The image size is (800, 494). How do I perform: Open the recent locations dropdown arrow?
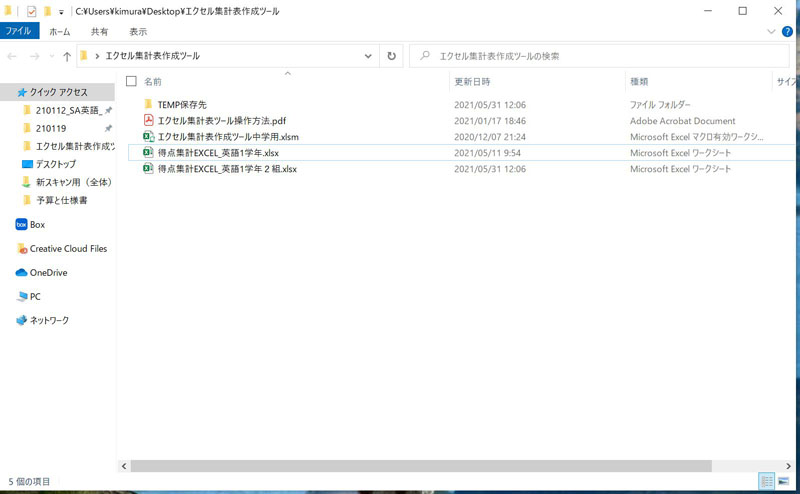tap(51, 56)
